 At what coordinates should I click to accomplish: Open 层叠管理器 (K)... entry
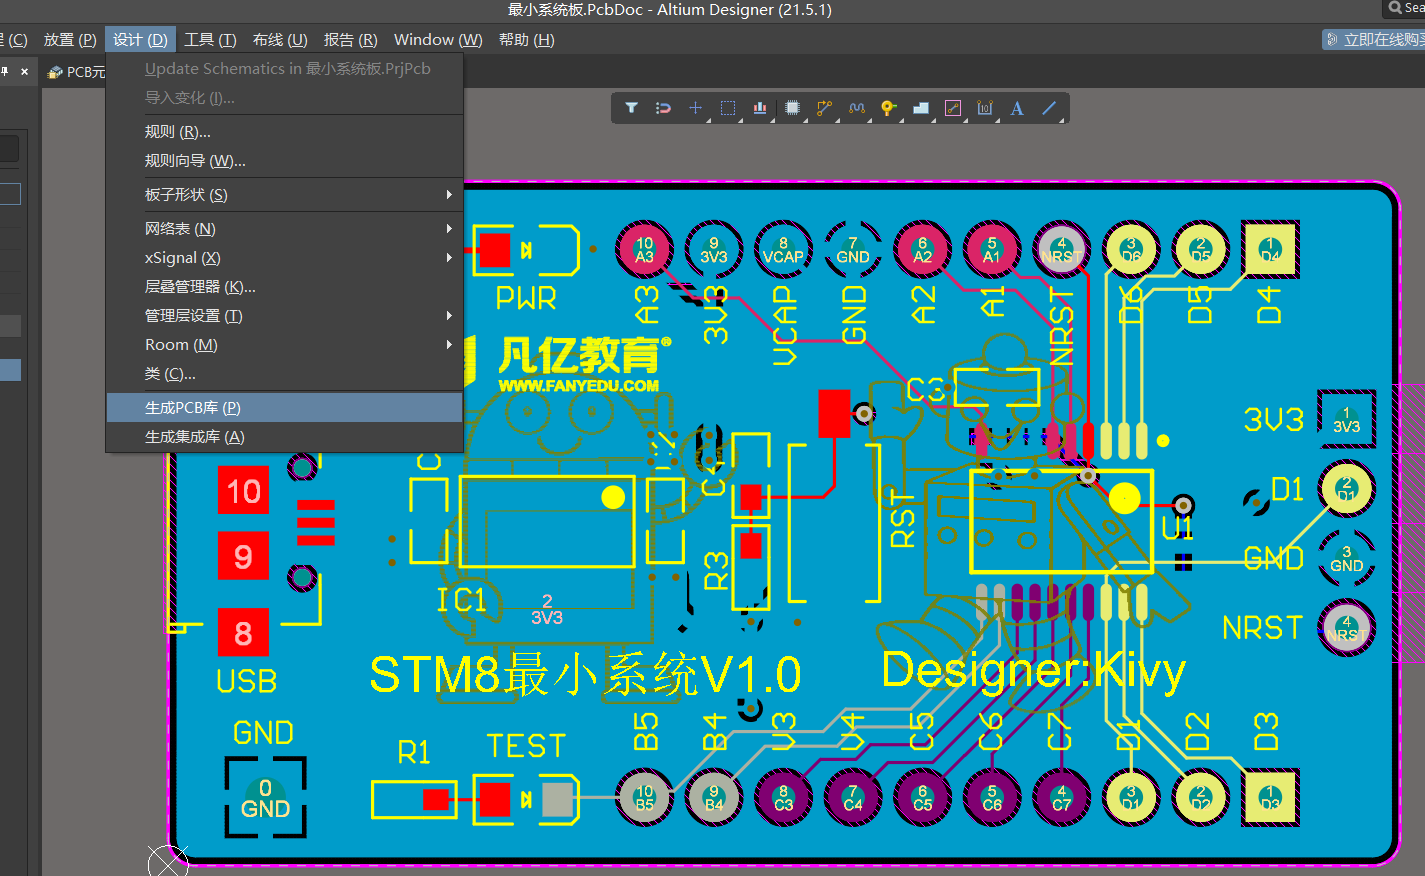(x=284, y=287)
